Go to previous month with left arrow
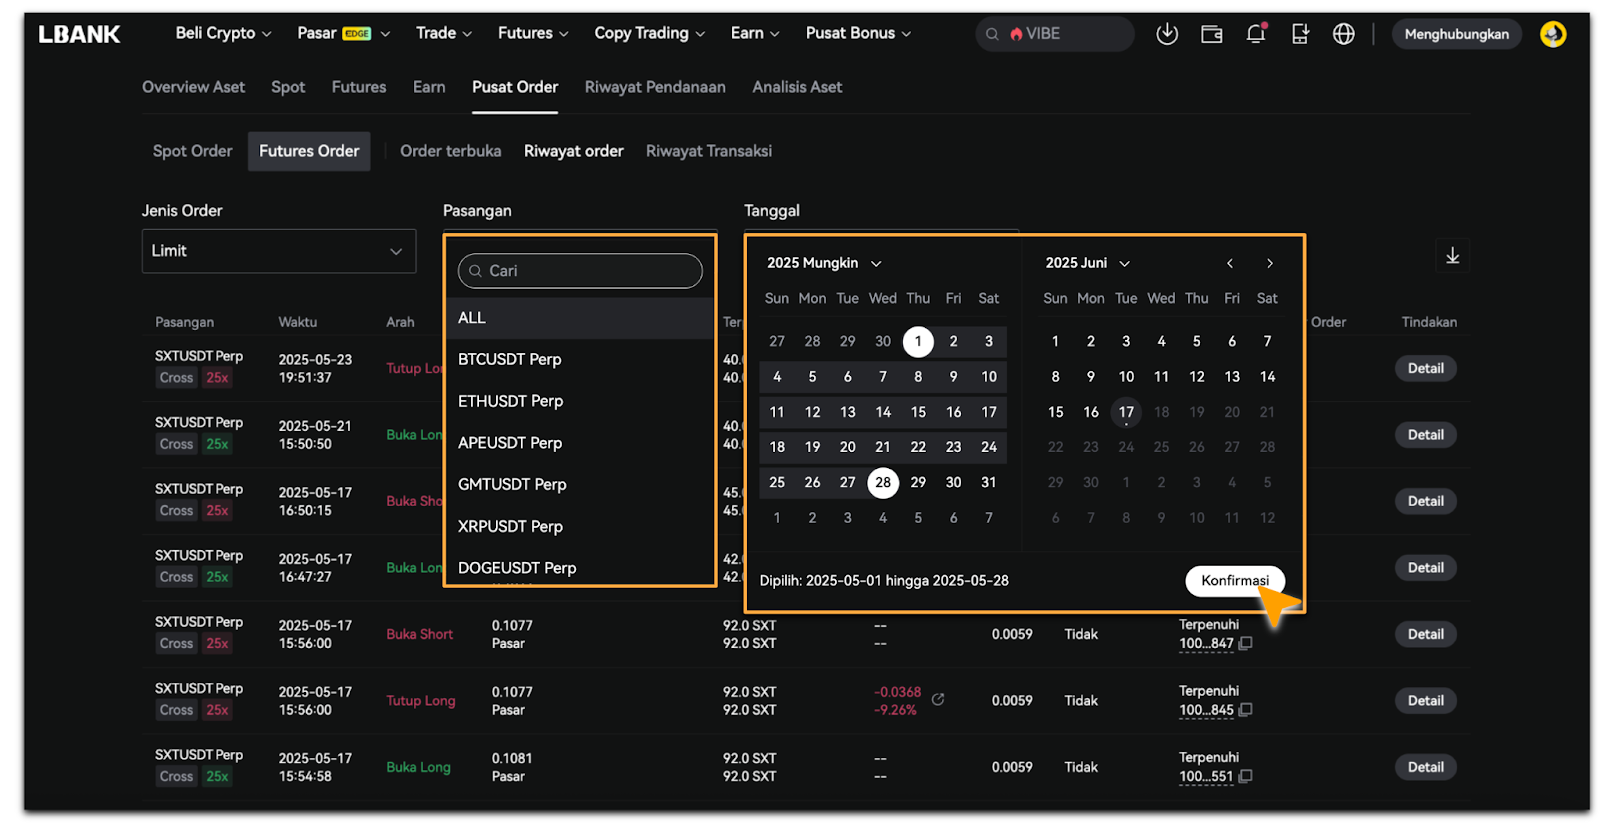1600x827 pixels. 1230,263
